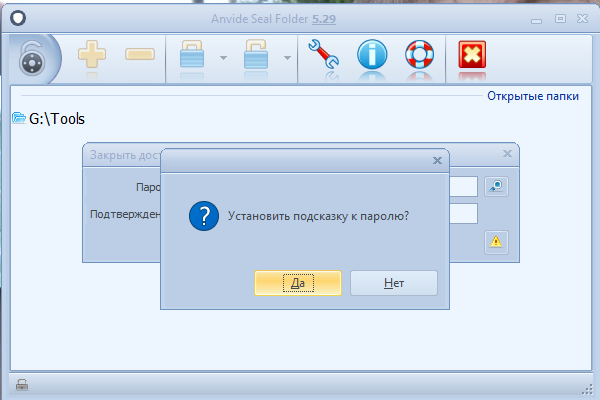Click the Да button to set a hint
This screenshot has width=600, height=400.
297,283
